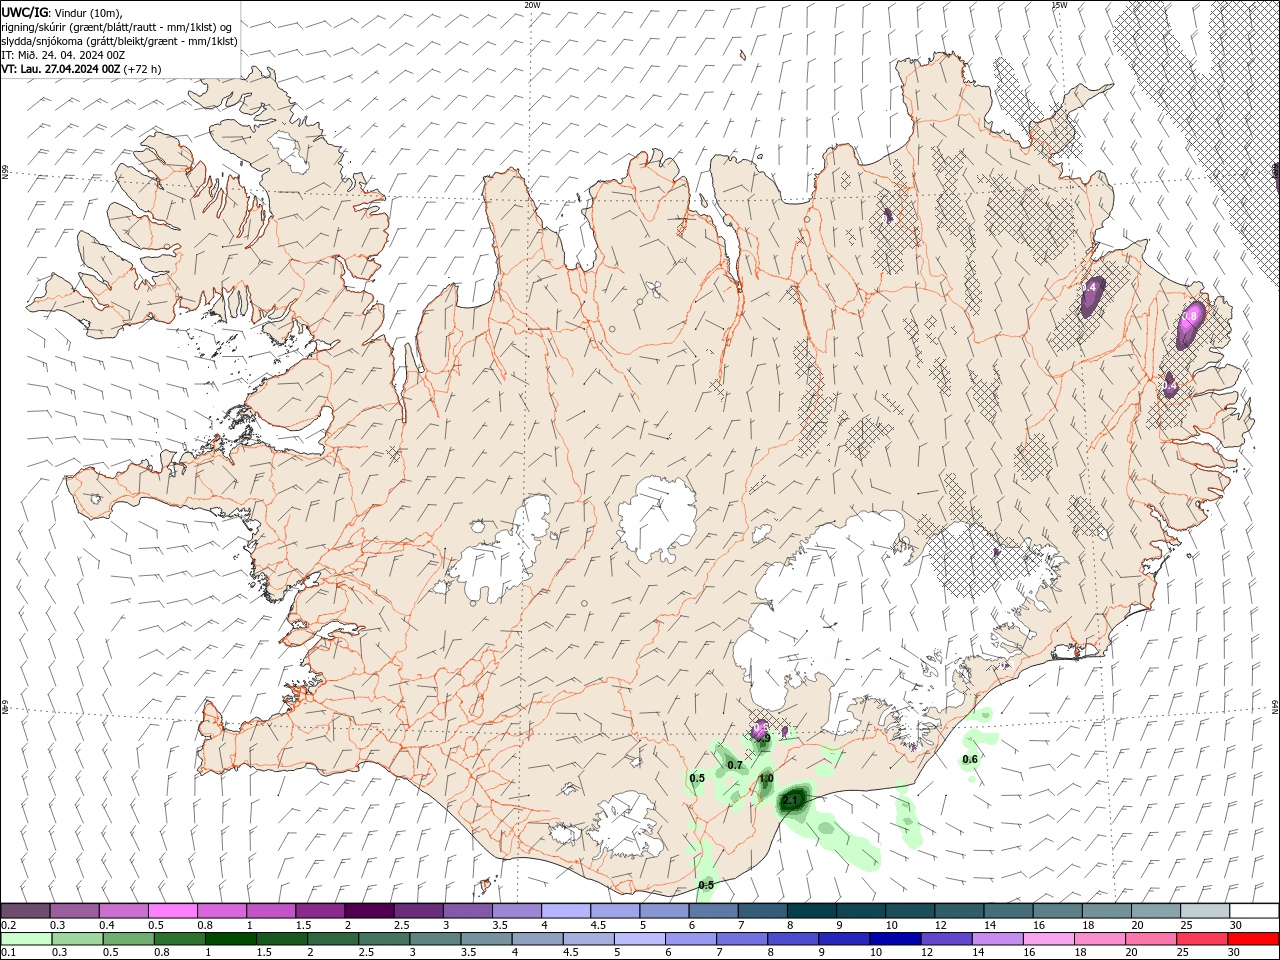Choose the darkest purple swatch labeled 2

(369, 910)
